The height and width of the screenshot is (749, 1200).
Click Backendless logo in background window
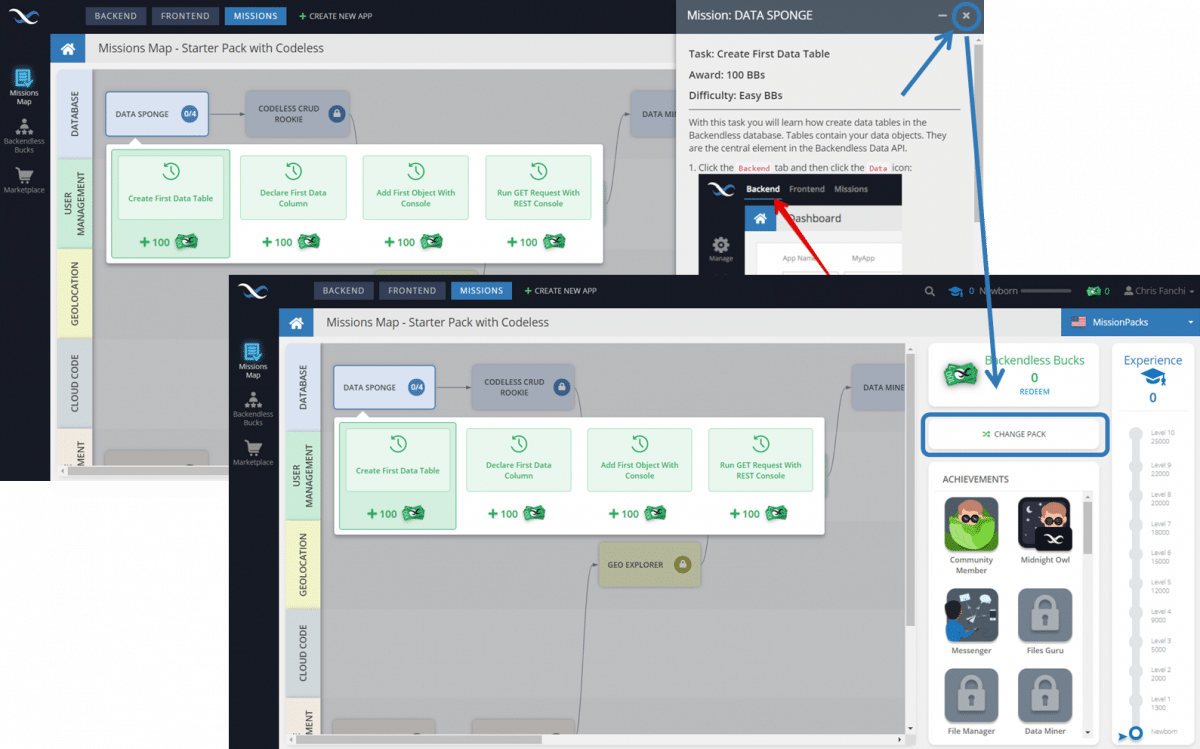[24, 16]
